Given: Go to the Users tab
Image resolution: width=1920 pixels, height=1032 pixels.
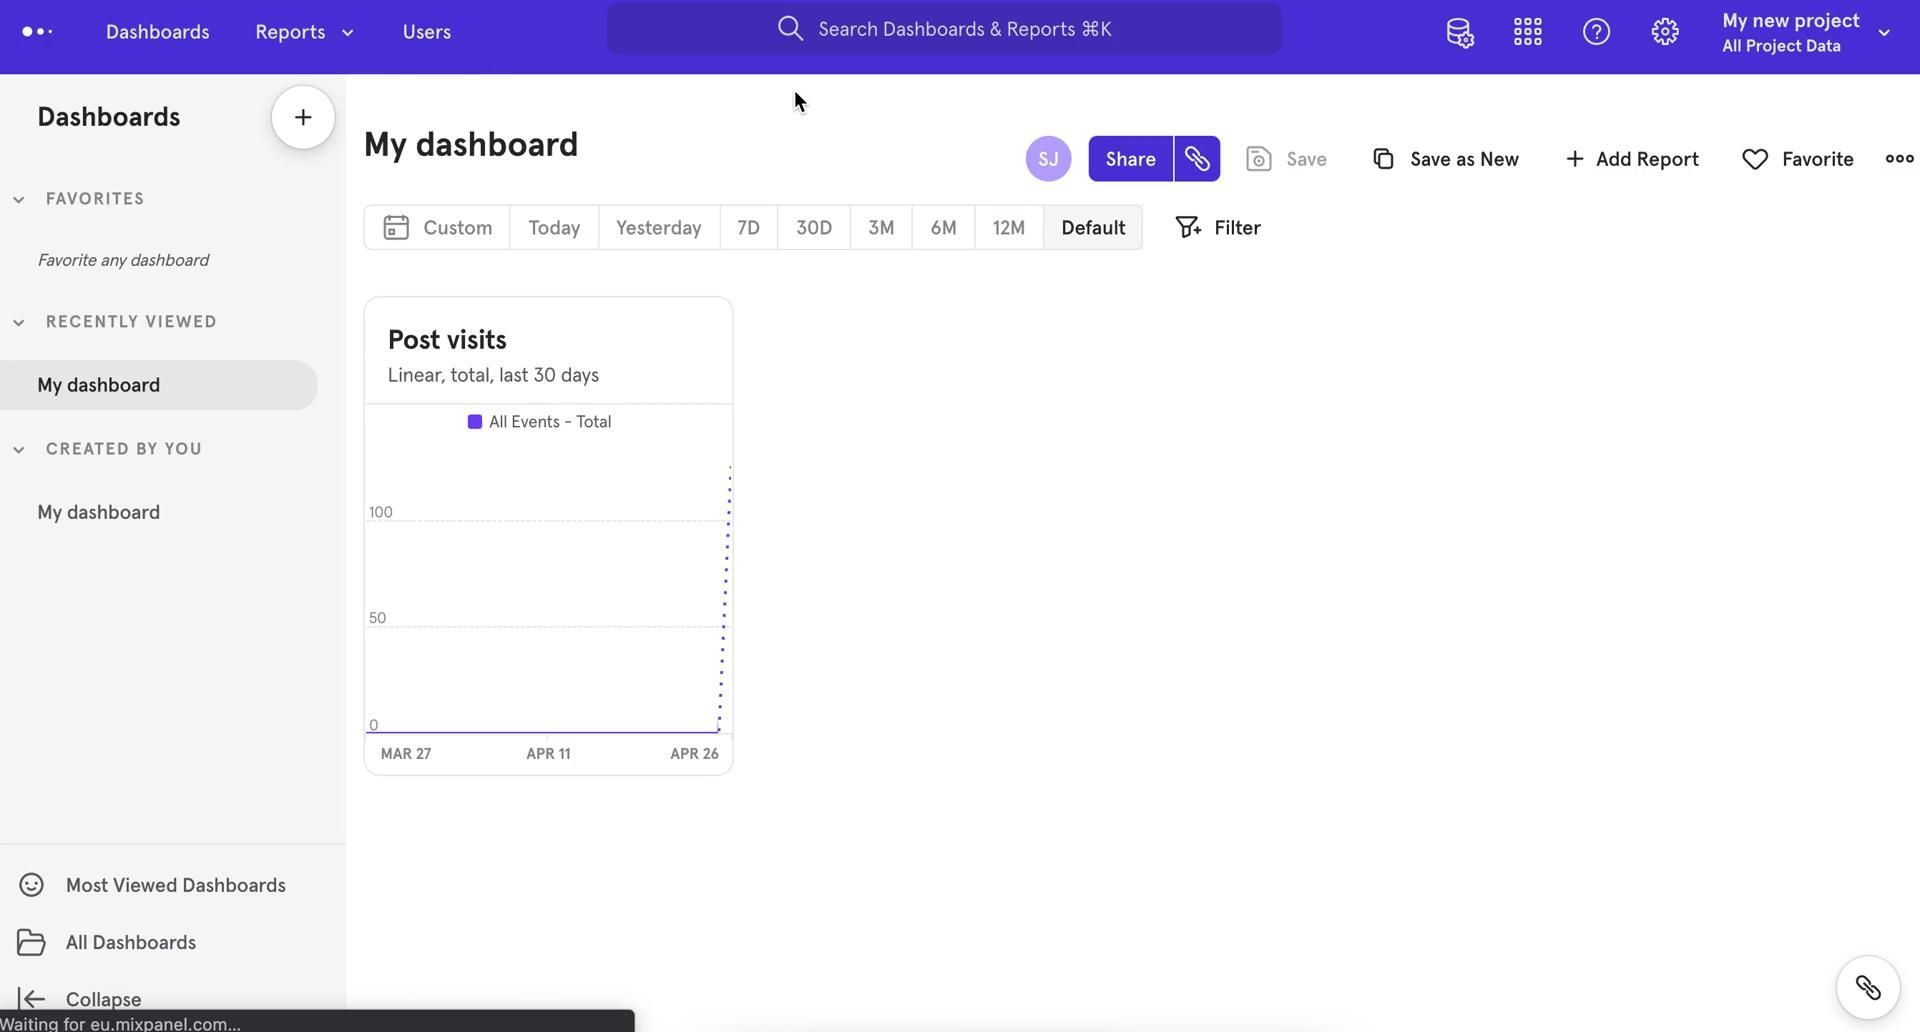Looking at the screenshot, I should click(x=426, y=32).
